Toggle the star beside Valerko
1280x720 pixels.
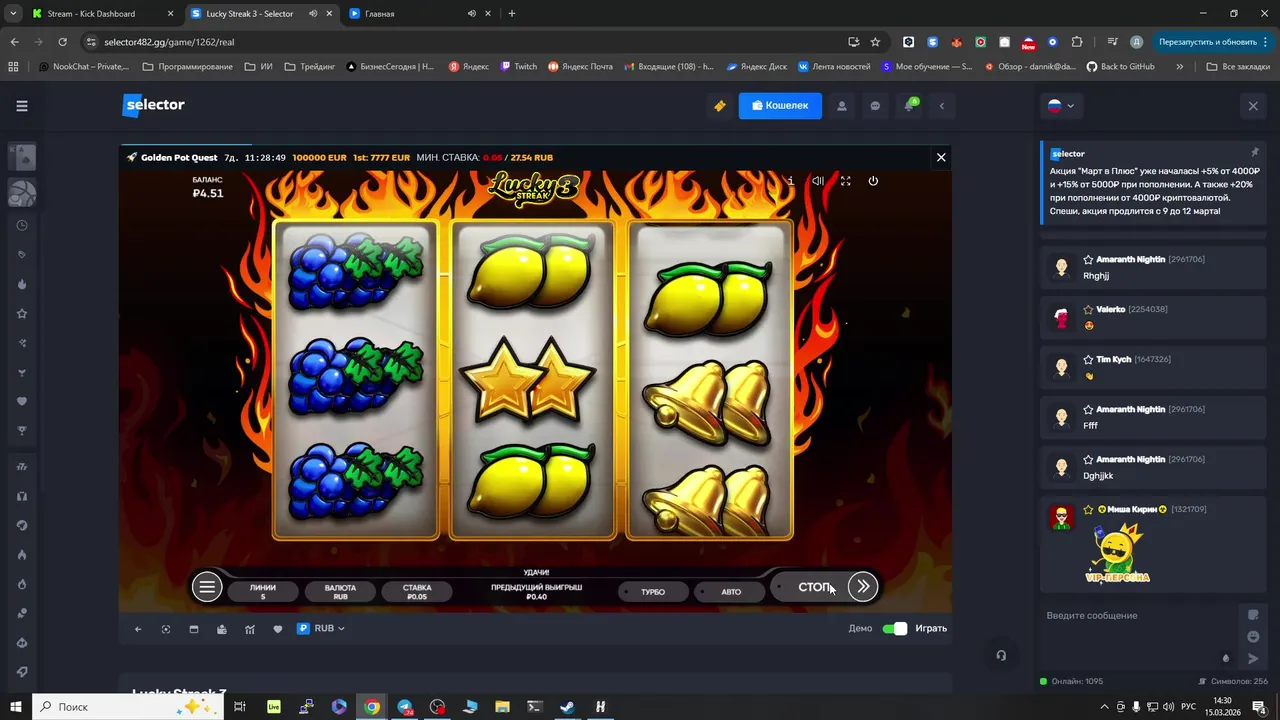(x=1088, y=310)
